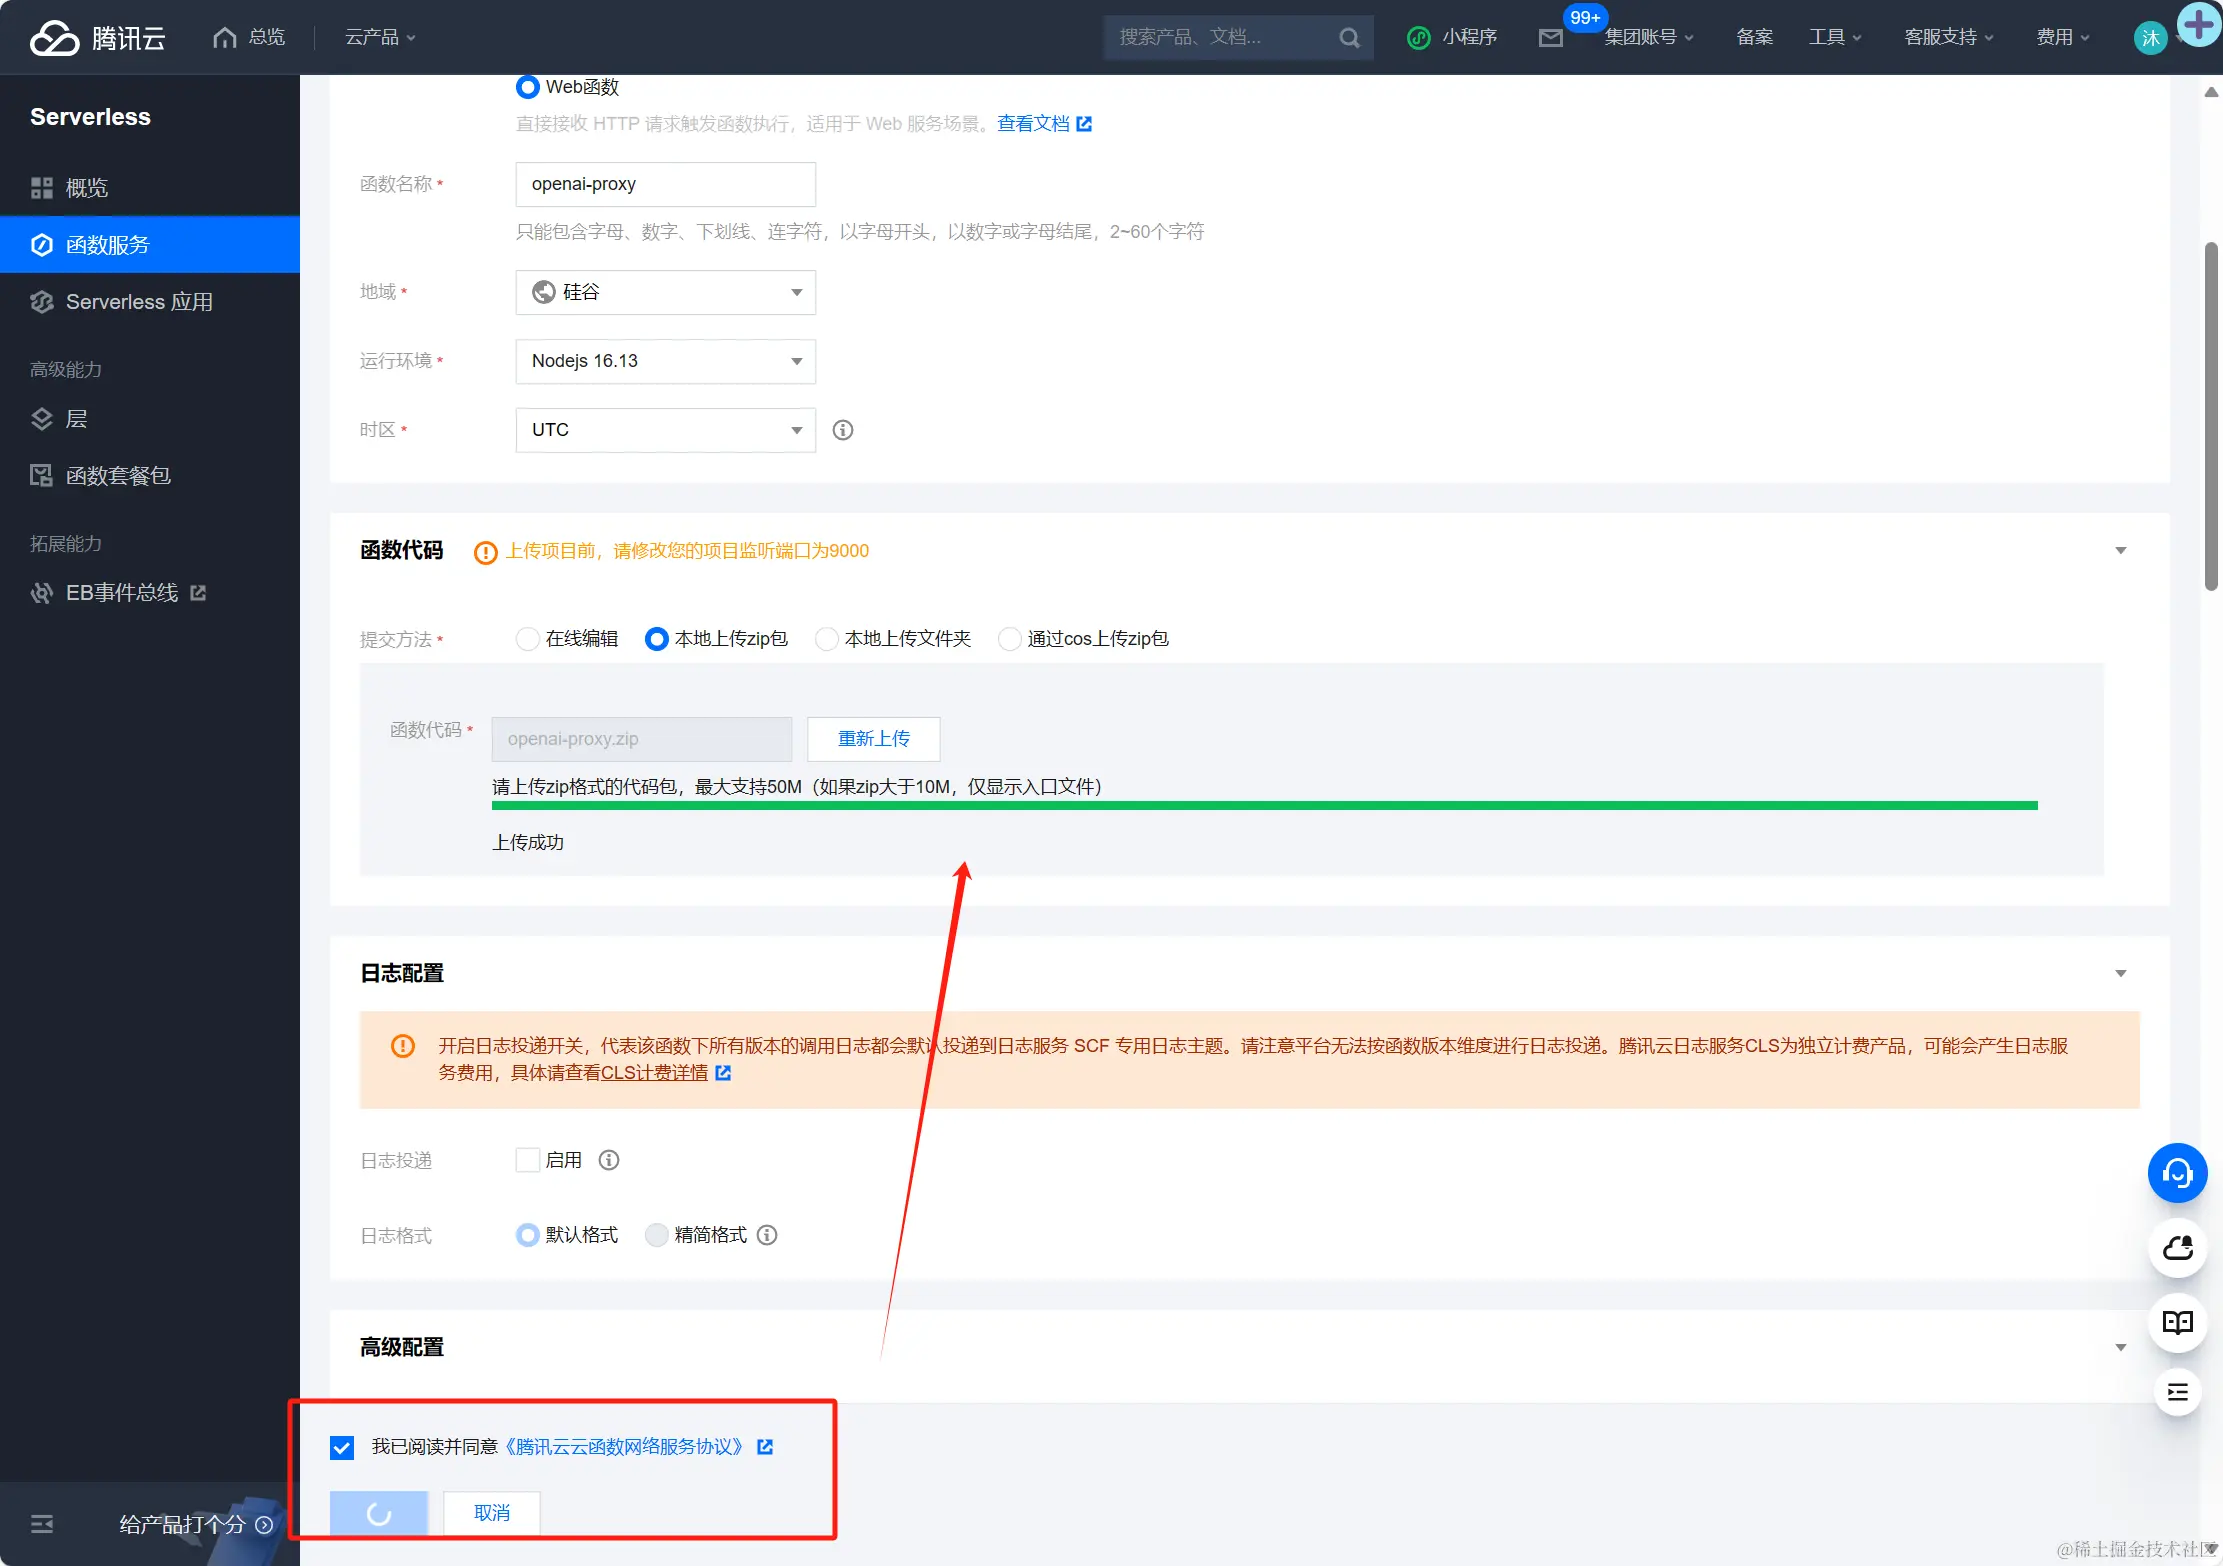
Task: Click the message notifications envelope icon
Action: (1550, 37)
